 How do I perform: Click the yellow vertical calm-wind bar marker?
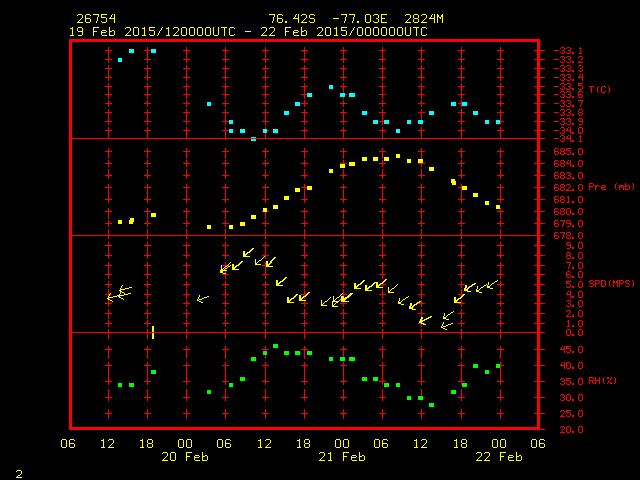(153, 332)
